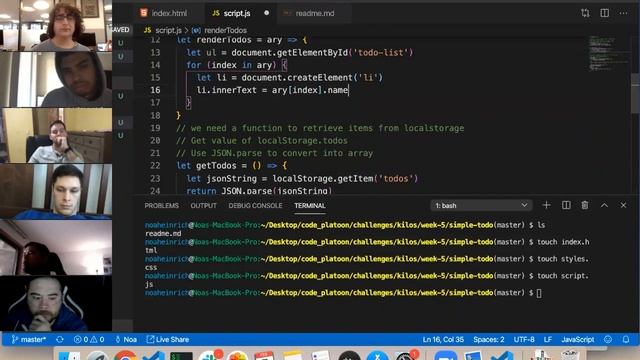Click the terminal prompt cursor on last line
640x360 pixels.
click(x=539, y=293)
